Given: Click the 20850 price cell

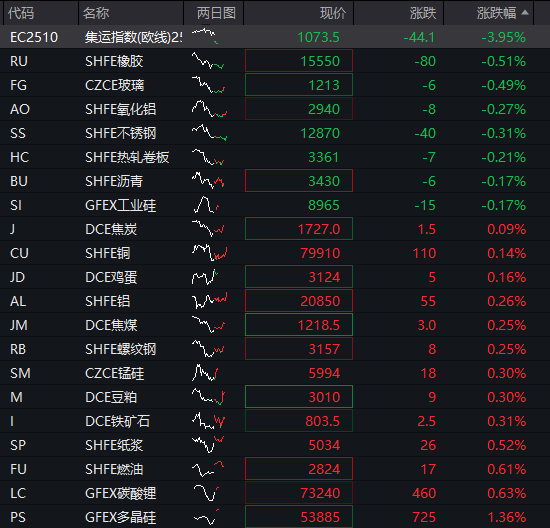Looking at the screenshot, I should coord(299,301).
